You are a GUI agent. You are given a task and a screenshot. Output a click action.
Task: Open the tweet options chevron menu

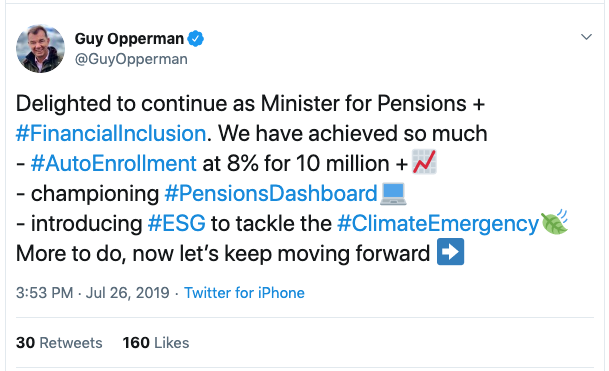[x=586, y=37]
